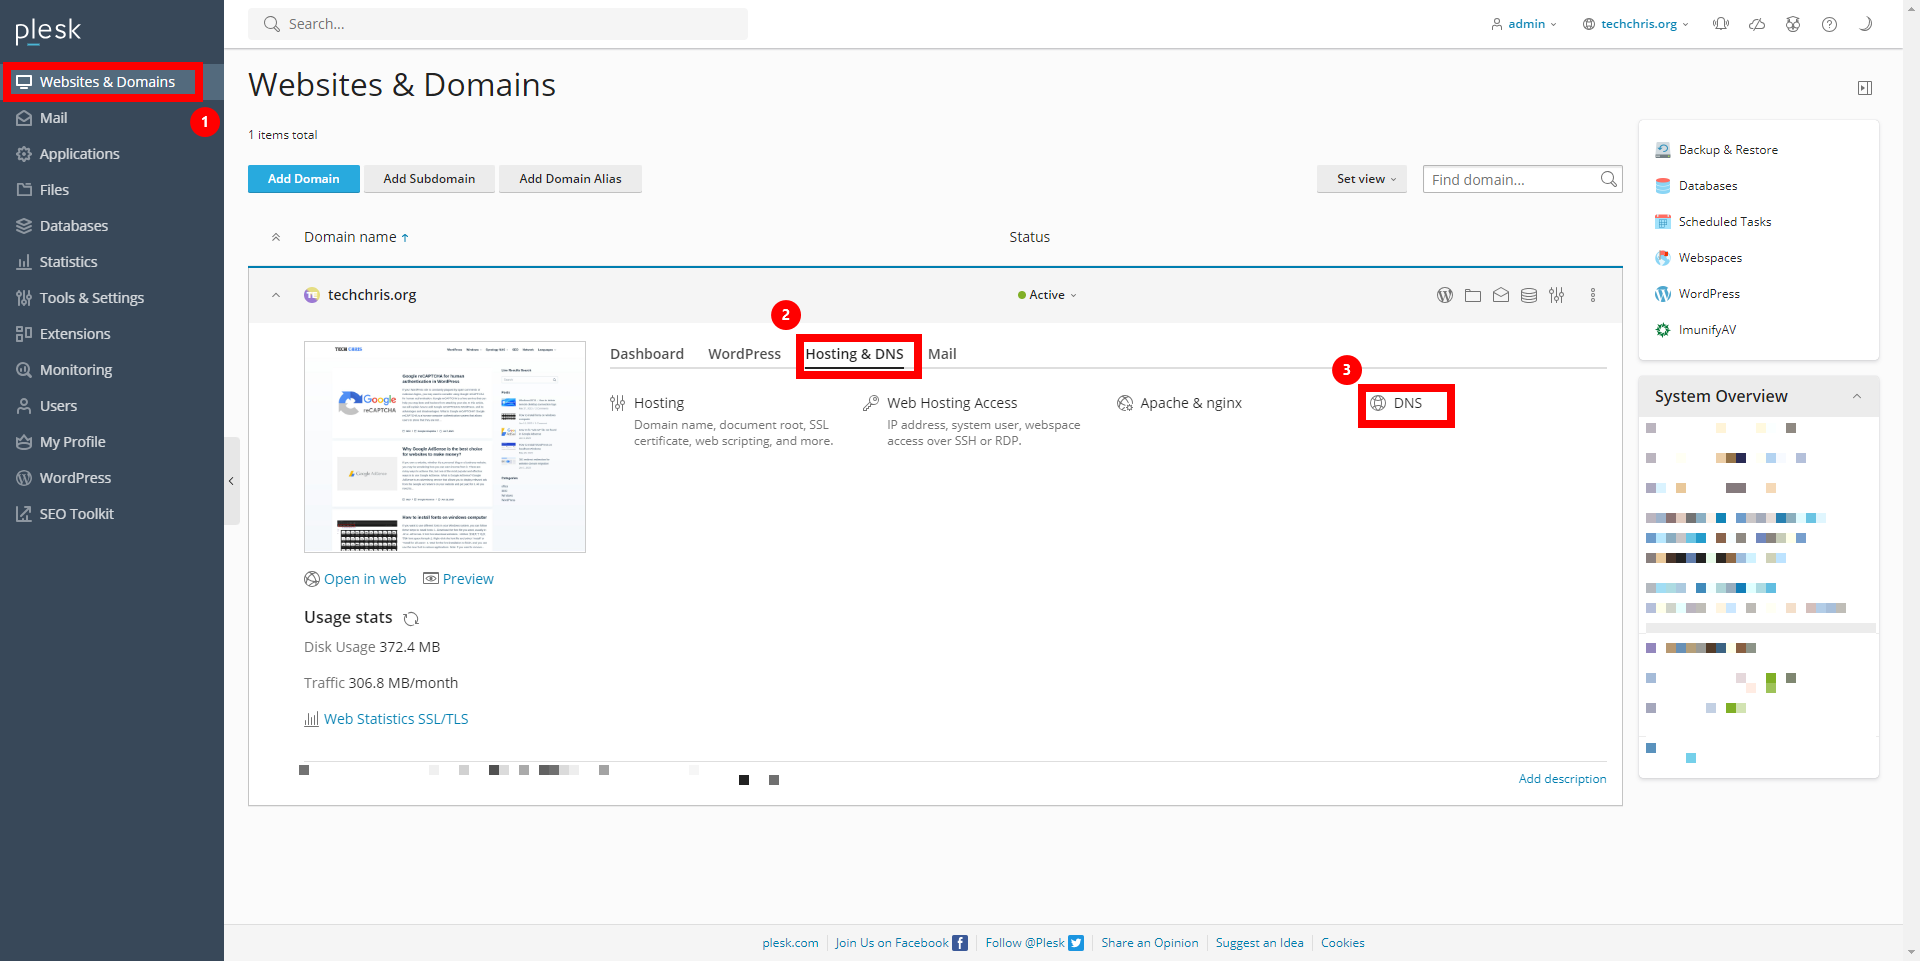This screenshot has width=1920, height=961.
Task: Expand the Active status dropdown
Action: click(1047, 295)
